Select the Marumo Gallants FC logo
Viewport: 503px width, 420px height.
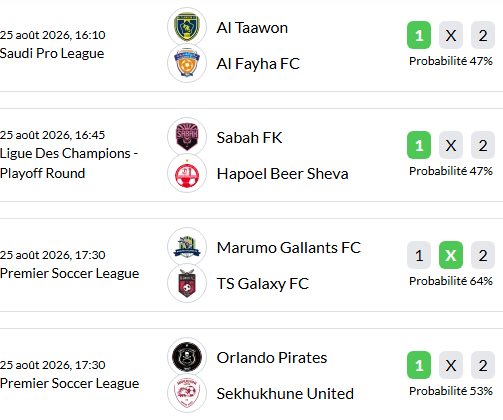(187, 247)
